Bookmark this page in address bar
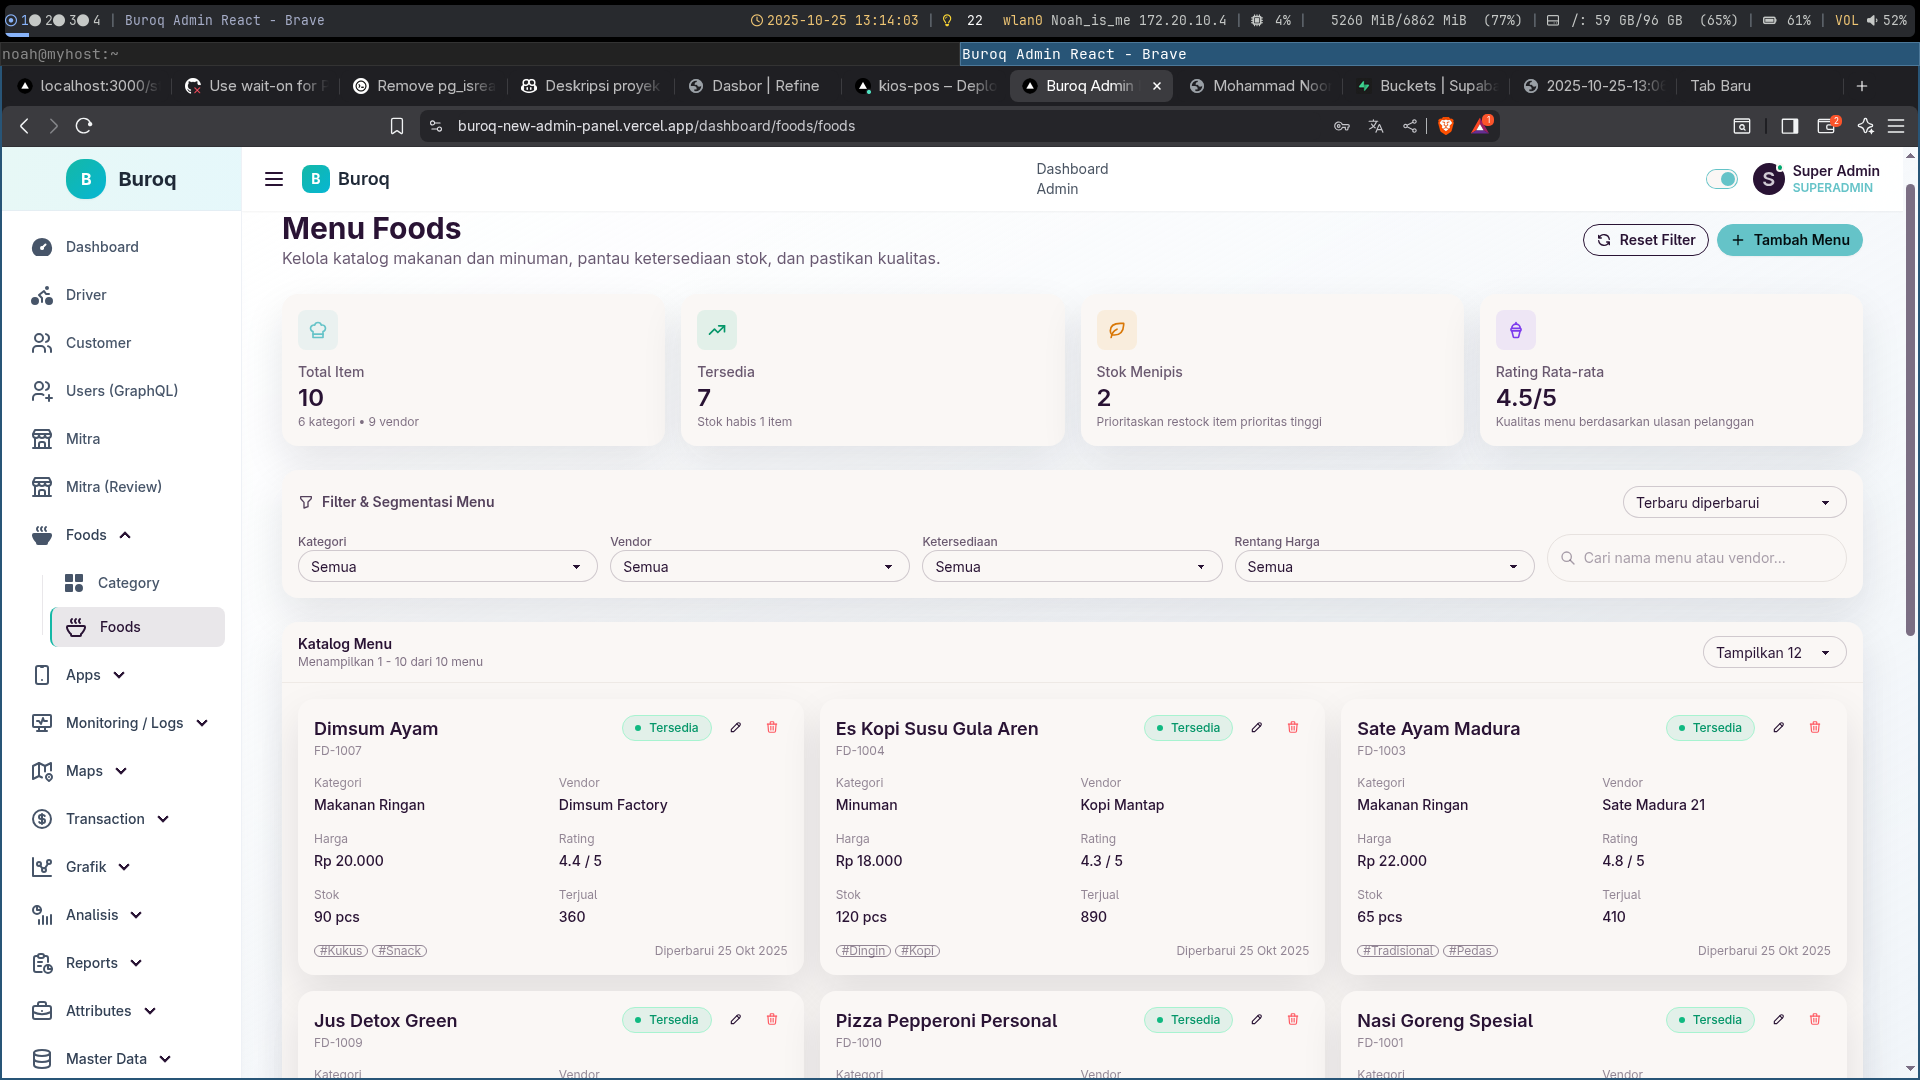1920x1080 pixels. coord(397,126)
